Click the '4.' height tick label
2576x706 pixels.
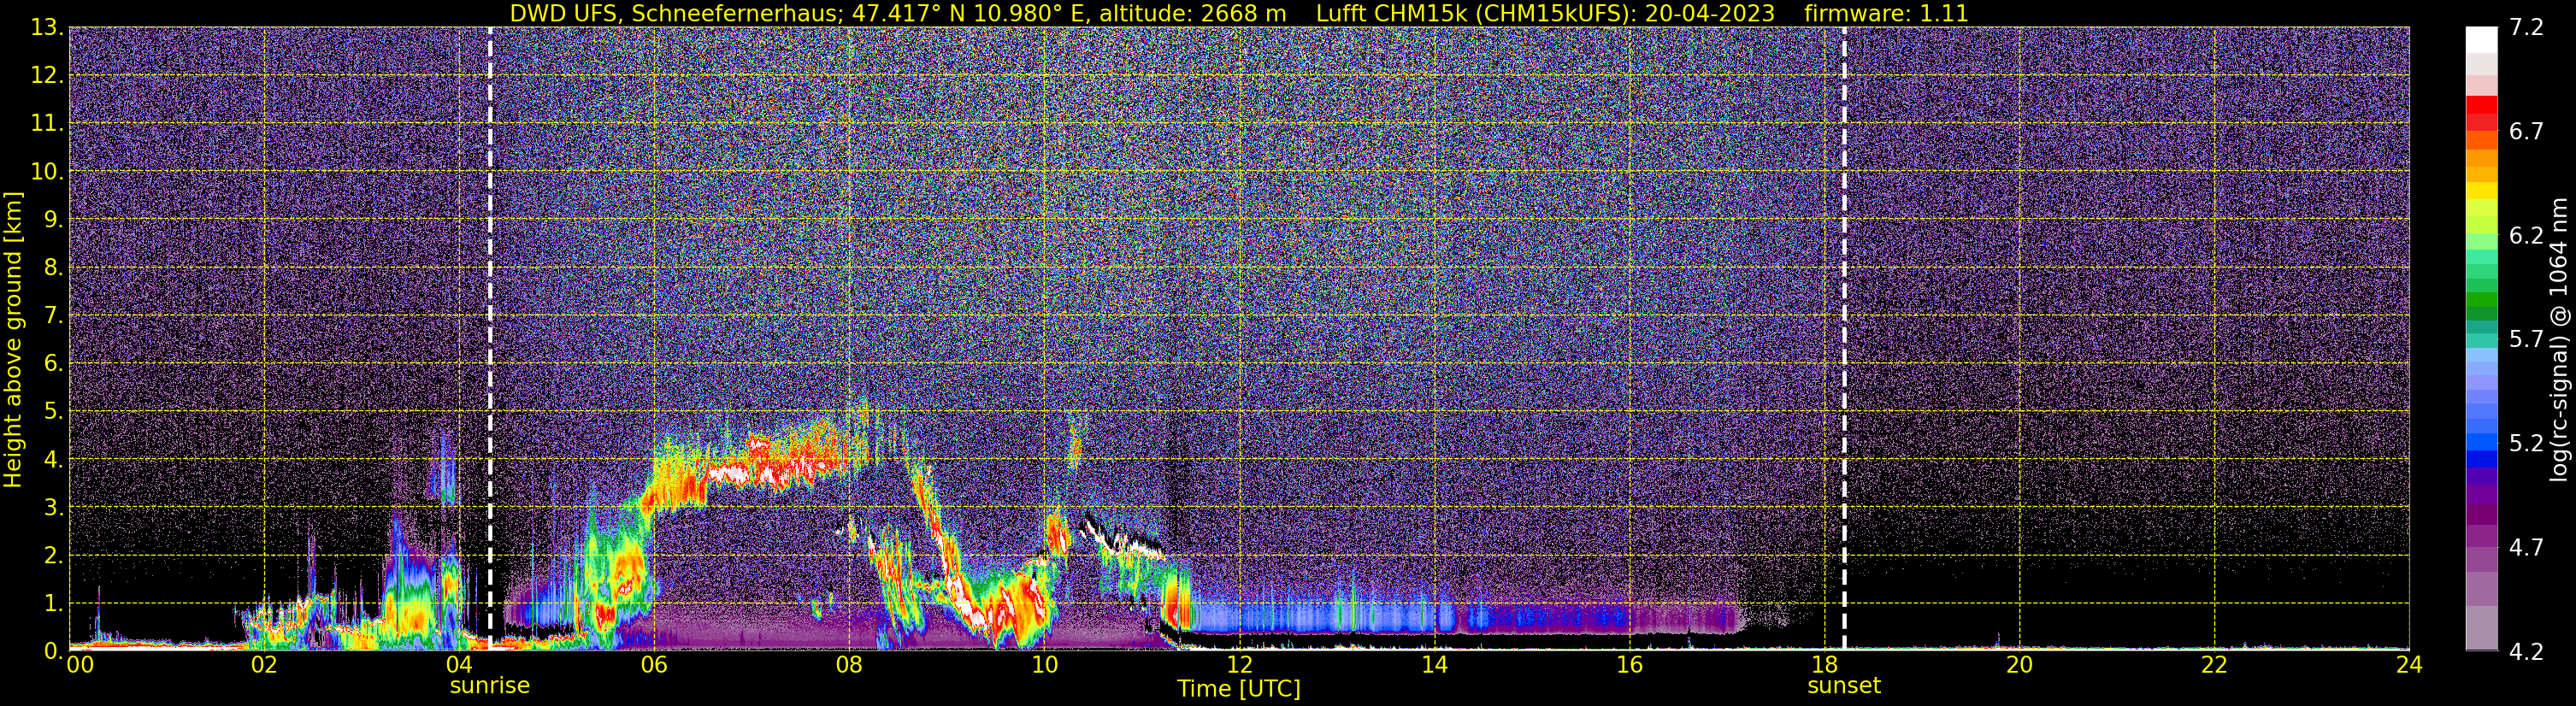click(53, 460)
